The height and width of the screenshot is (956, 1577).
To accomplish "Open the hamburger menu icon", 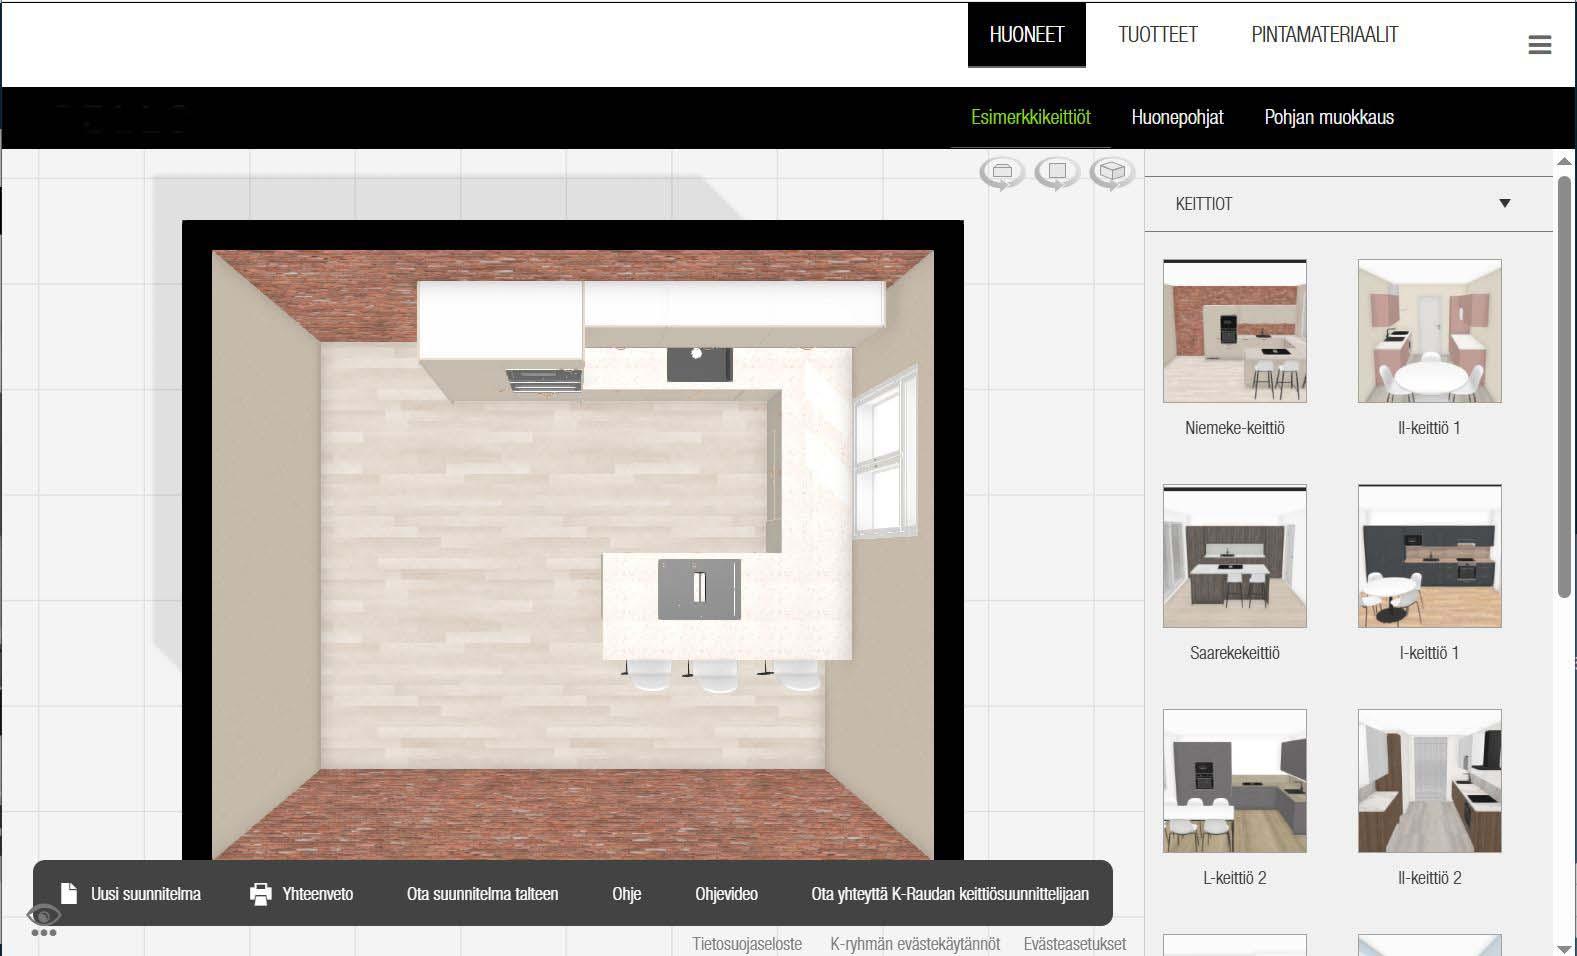I will (1539, 45).
